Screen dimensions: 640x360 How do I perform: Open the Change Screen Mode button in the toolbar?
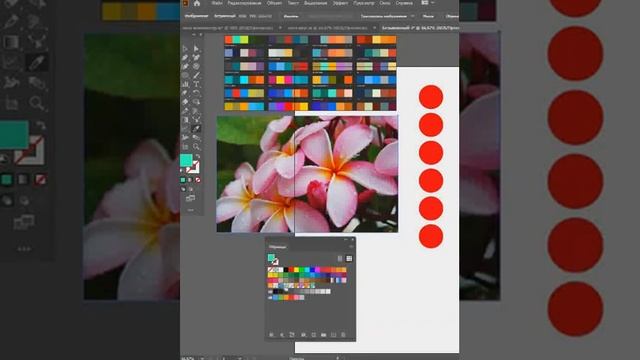tap(190, 199)
